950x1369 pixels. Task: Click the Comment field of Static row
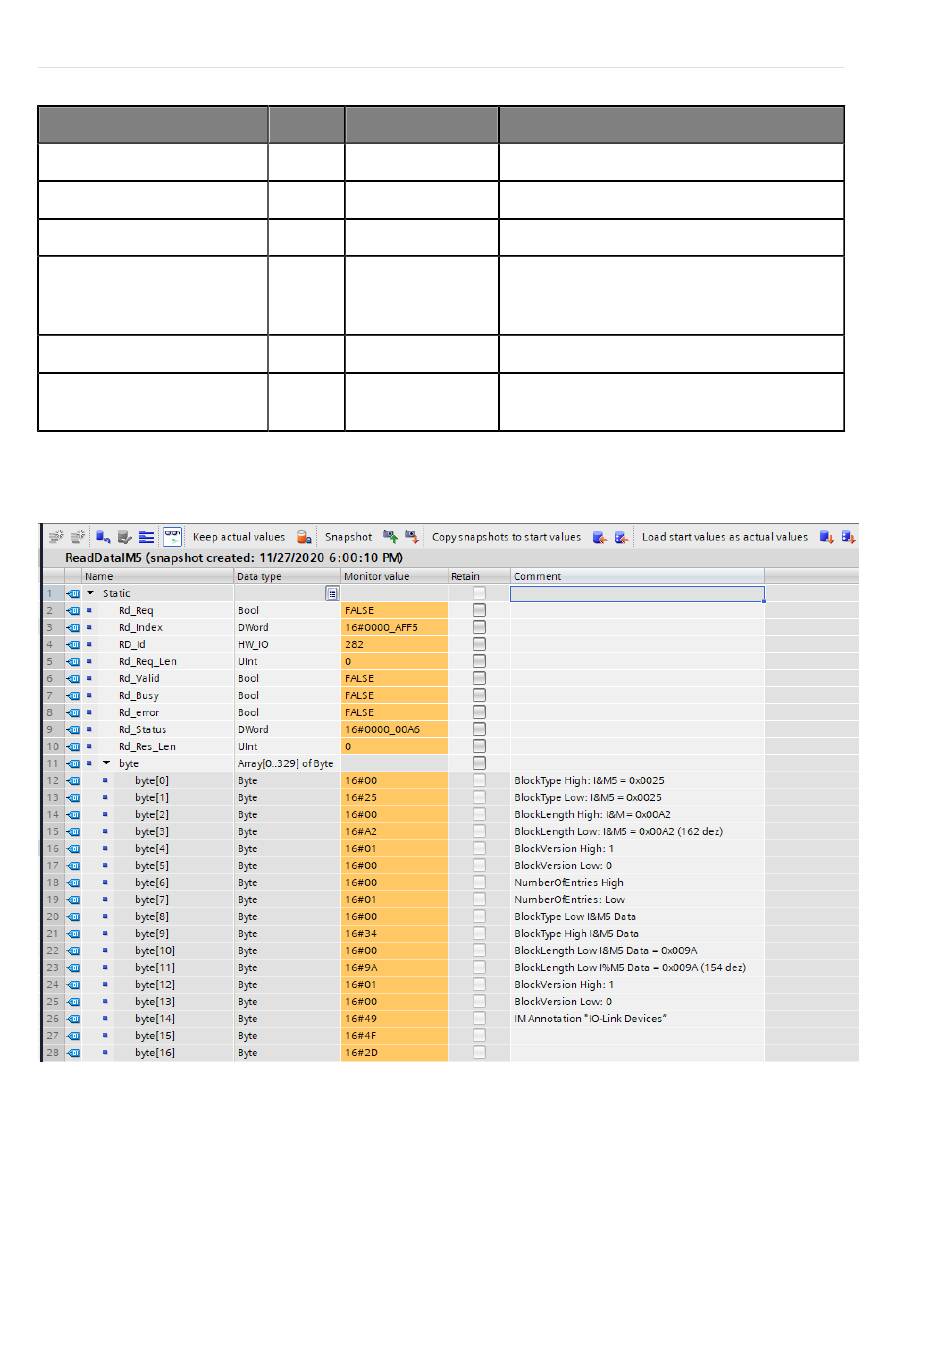click(637, 594)
